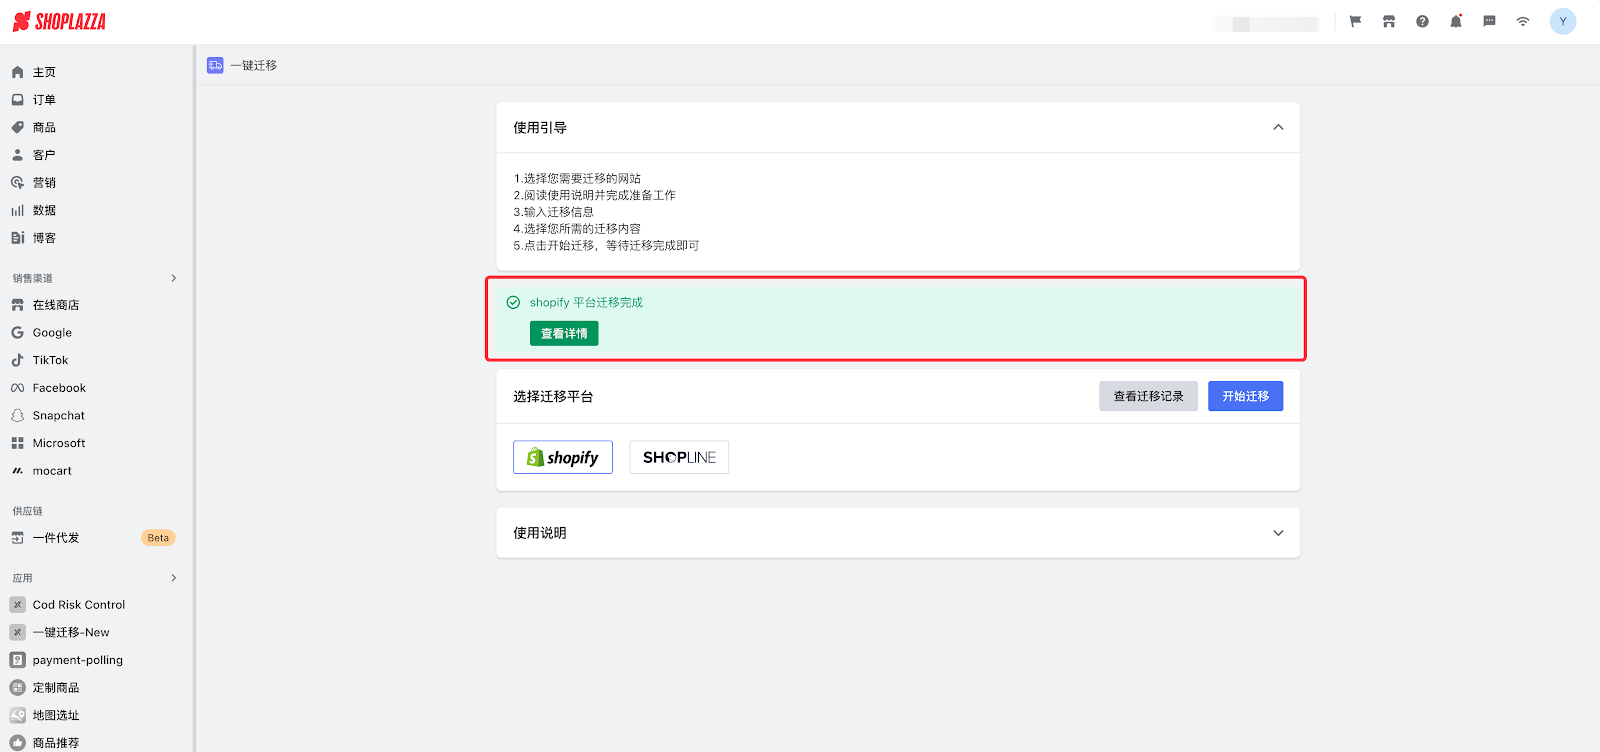This screenshot has width=1600, height=752.
Task: Open 订单 in the sidebar
Action: pos(44,100)
